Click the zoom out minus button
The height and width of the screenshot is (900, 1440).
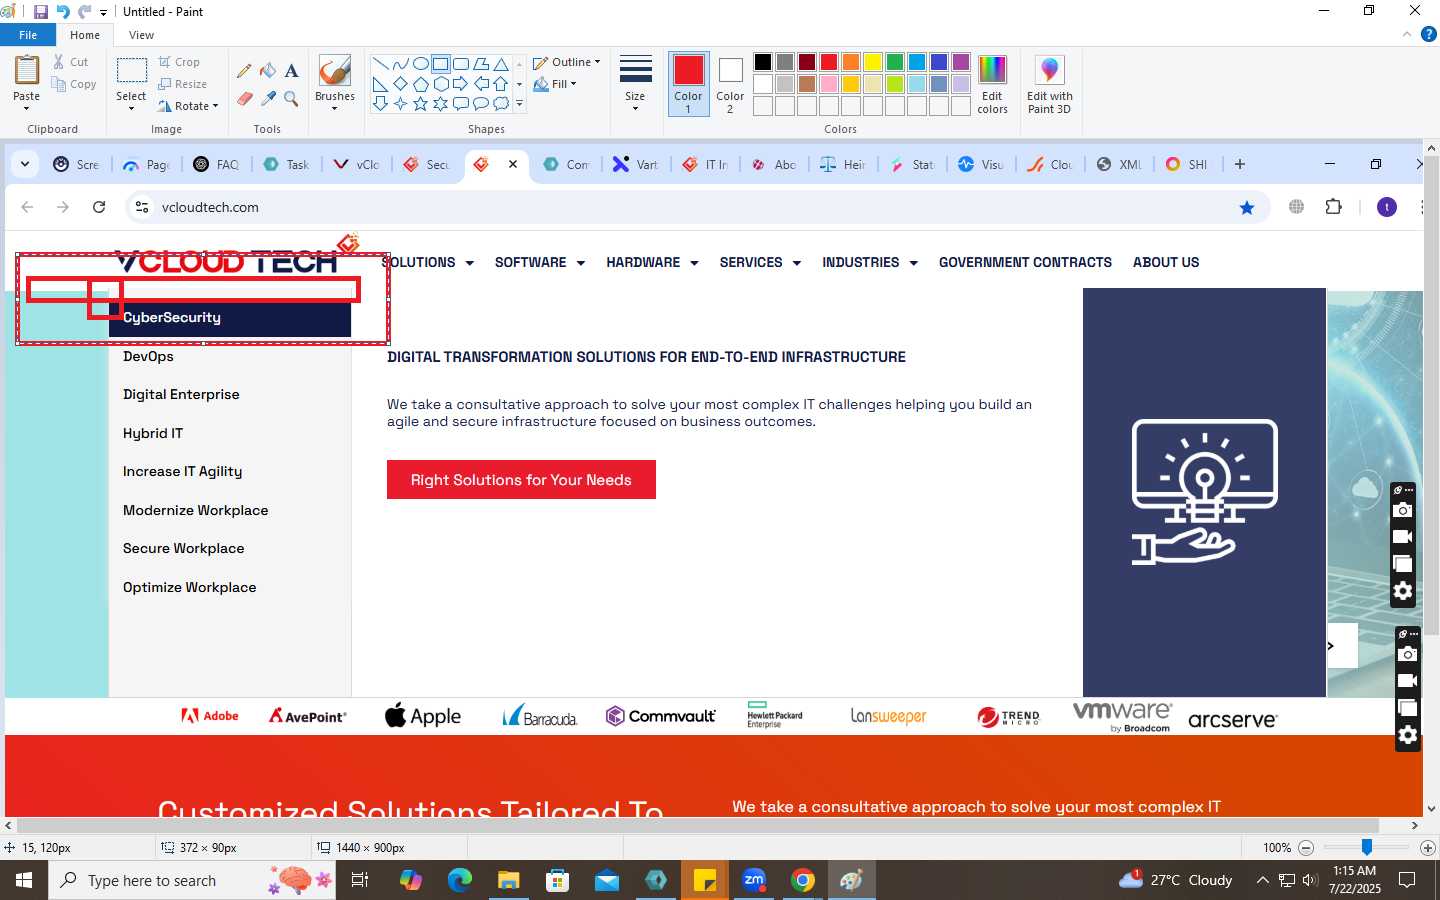(x=1305, y=847)
